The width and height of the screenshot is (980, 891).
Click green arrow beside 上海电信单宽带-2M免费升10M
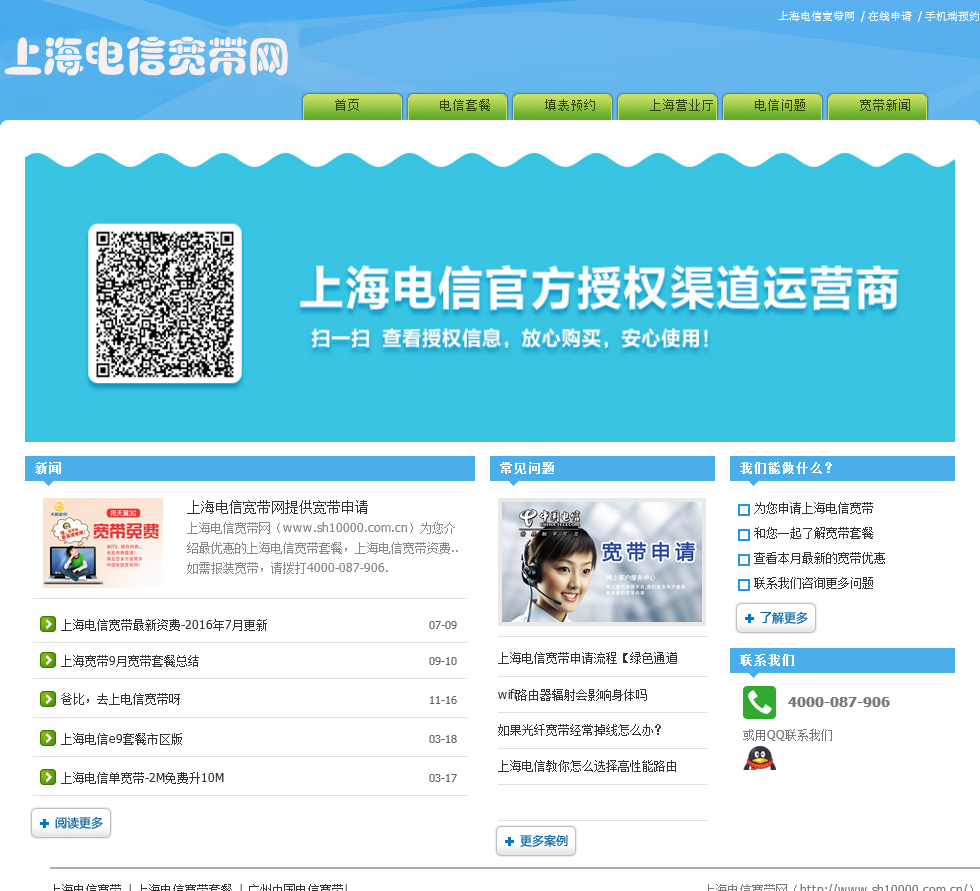click(48, 777)
